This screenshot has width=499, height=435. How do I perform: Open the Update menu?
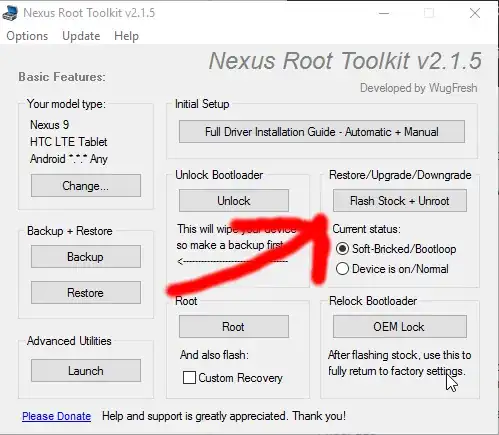(x=81, y=36)
